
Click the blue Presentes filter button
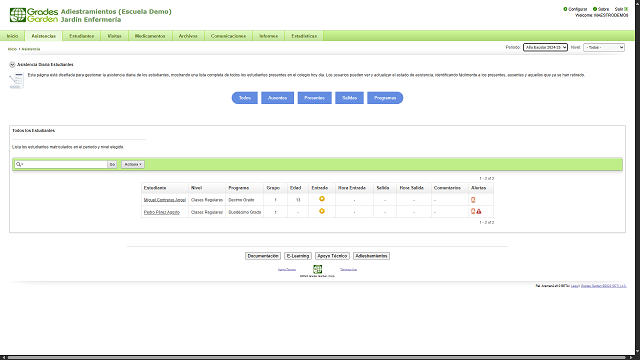314,98
